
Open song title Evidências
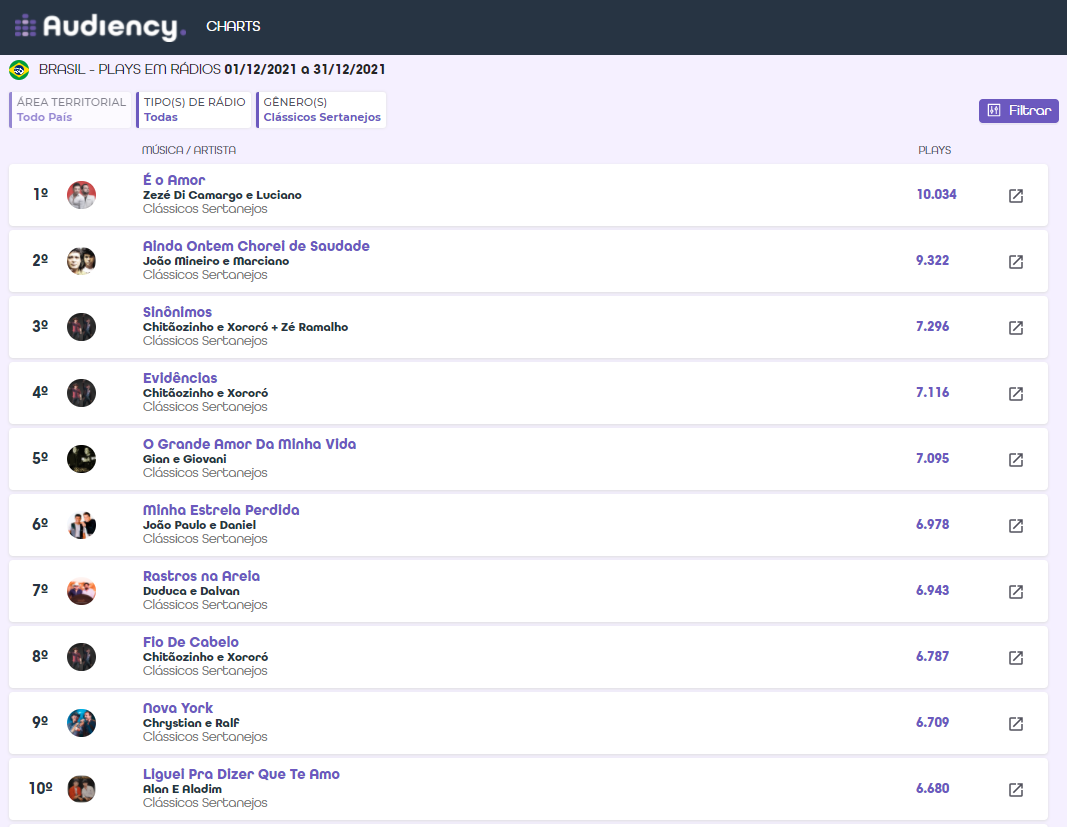(180, 378)
